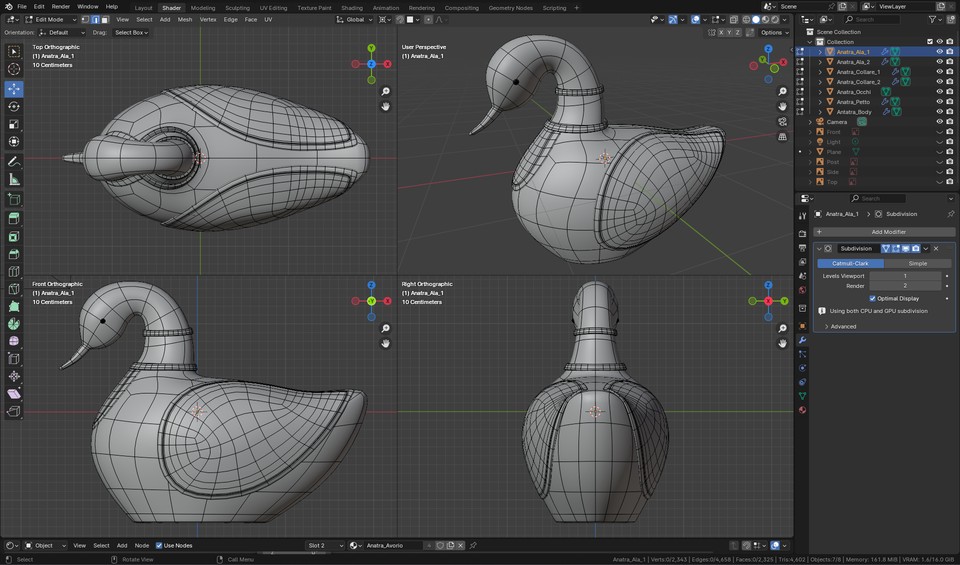Image resolution: width=960 pixels, height=565 pixels.
Task: Select the Simple subdivision type button
Action: coord(917,263)
